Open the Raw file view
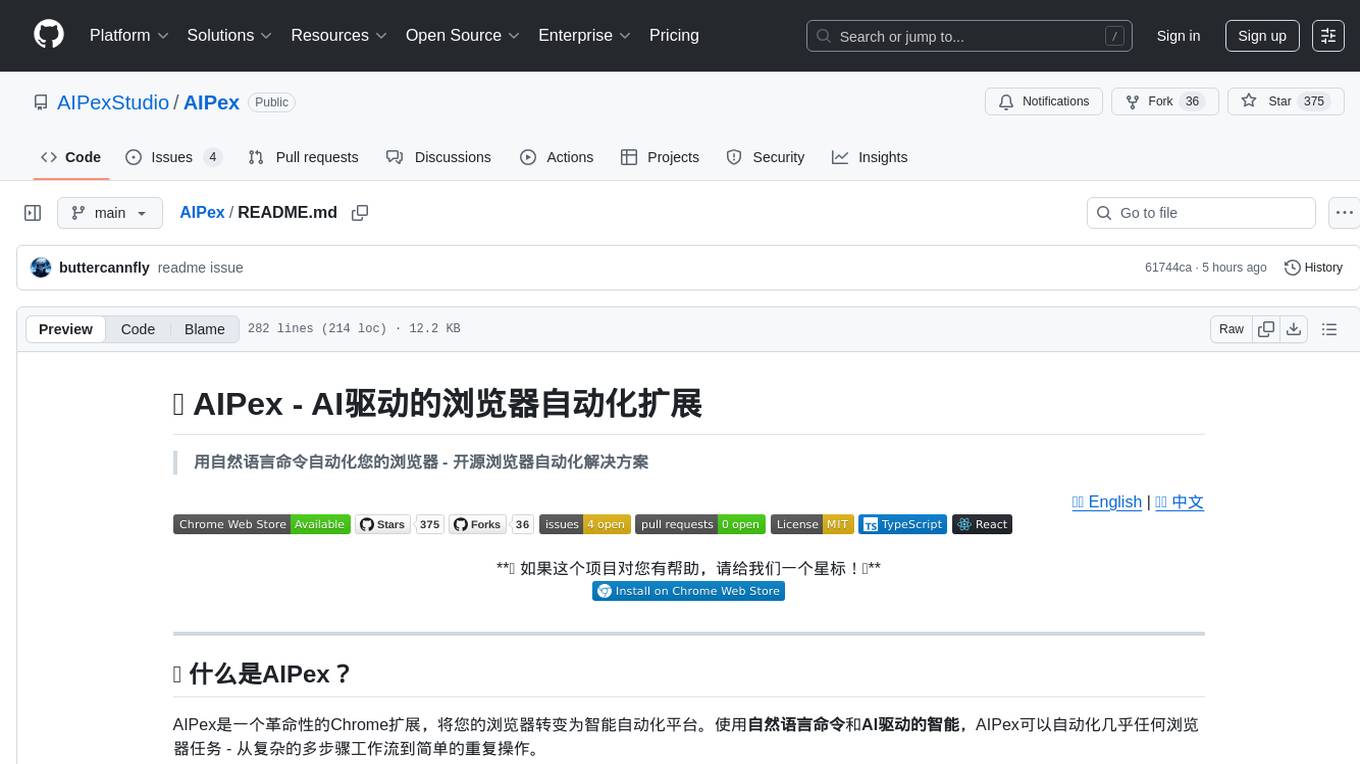This screenshot has height=764, width=1360. (x=1231, y=329)
